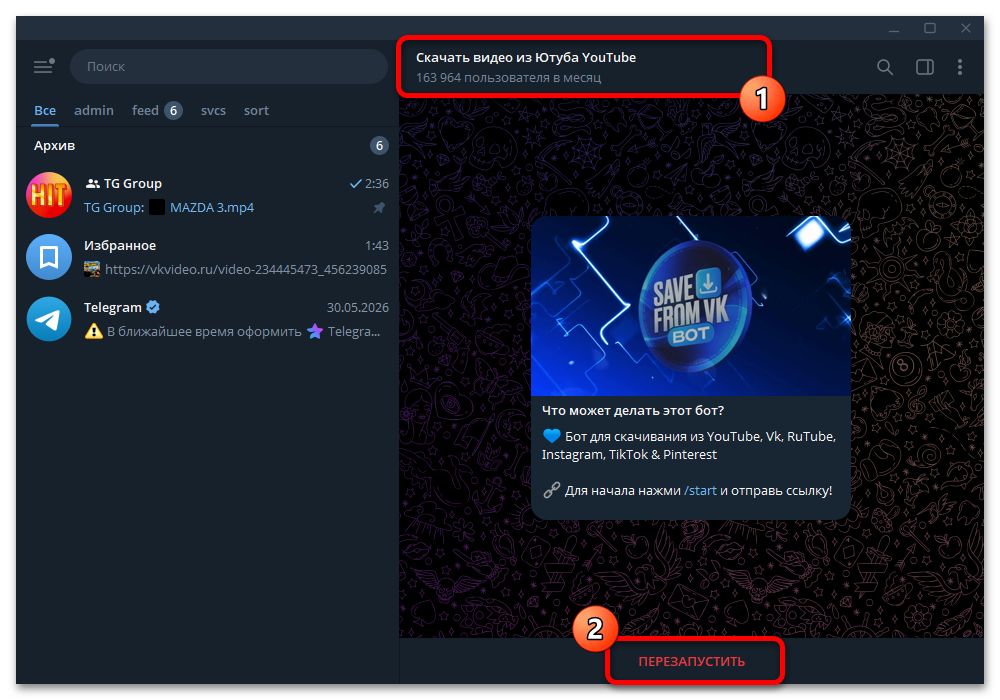
Task: Click 163 964 пользователя в месяц subtitle
Action: click(x=508, y=78)
